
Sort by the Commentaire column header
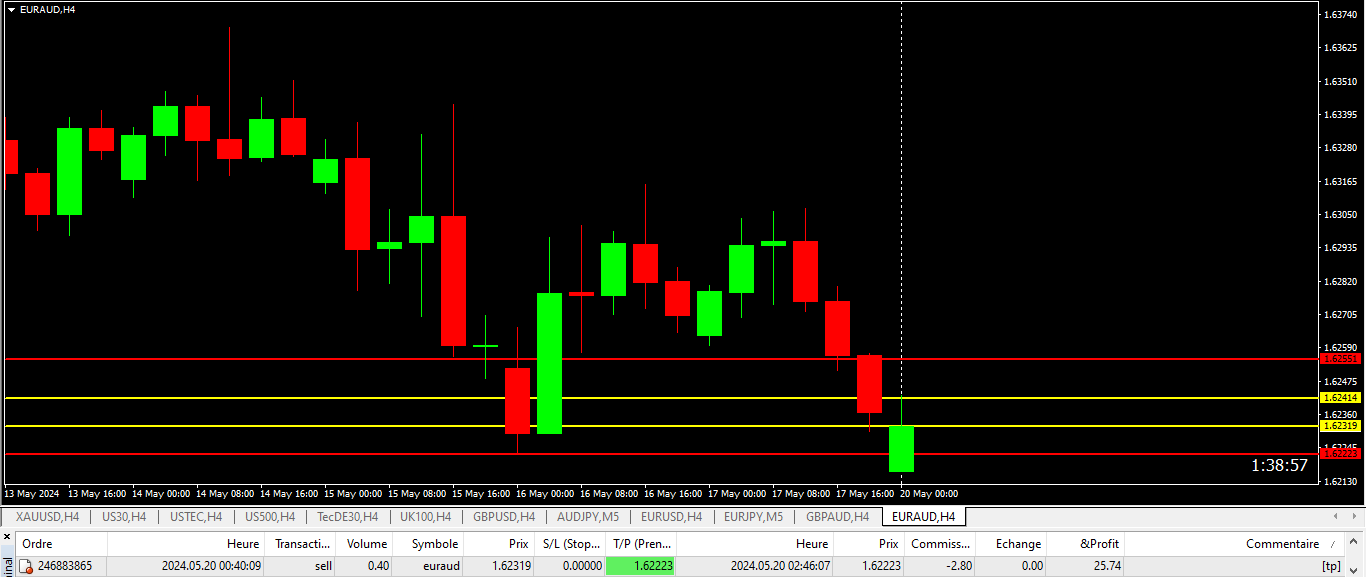(x=1235, y=544)
